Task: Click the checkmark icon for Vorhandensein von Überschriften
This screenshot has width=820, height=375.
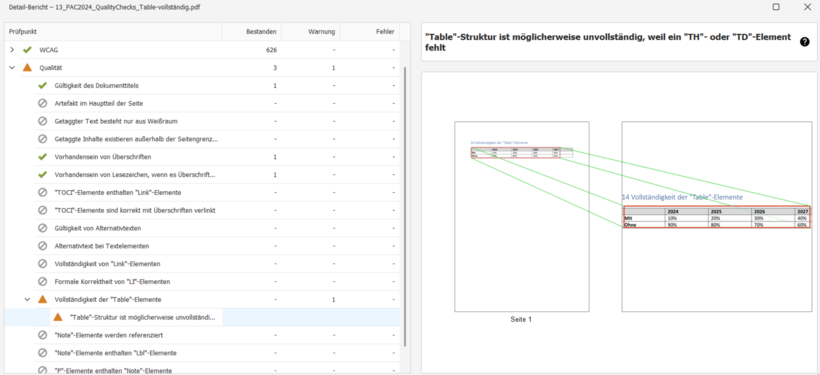Action: 43,156
